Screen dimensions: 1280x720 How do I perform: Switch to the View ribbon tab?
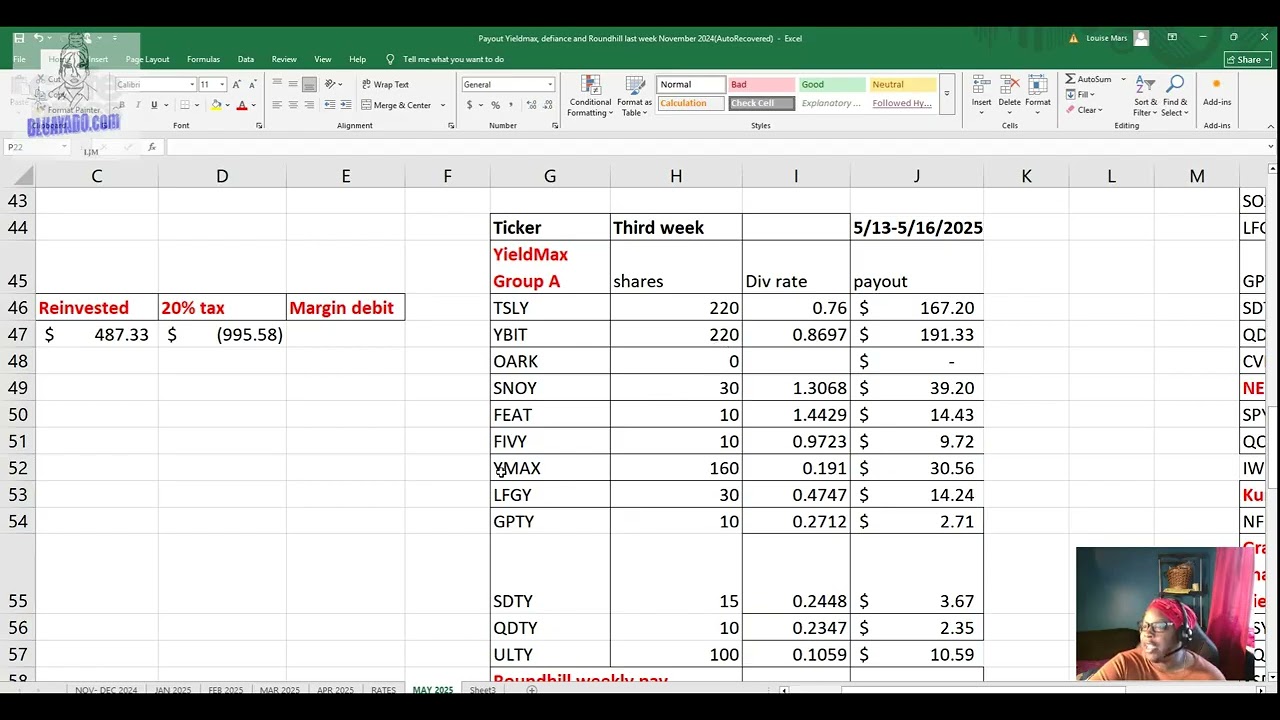pos(323,59)
